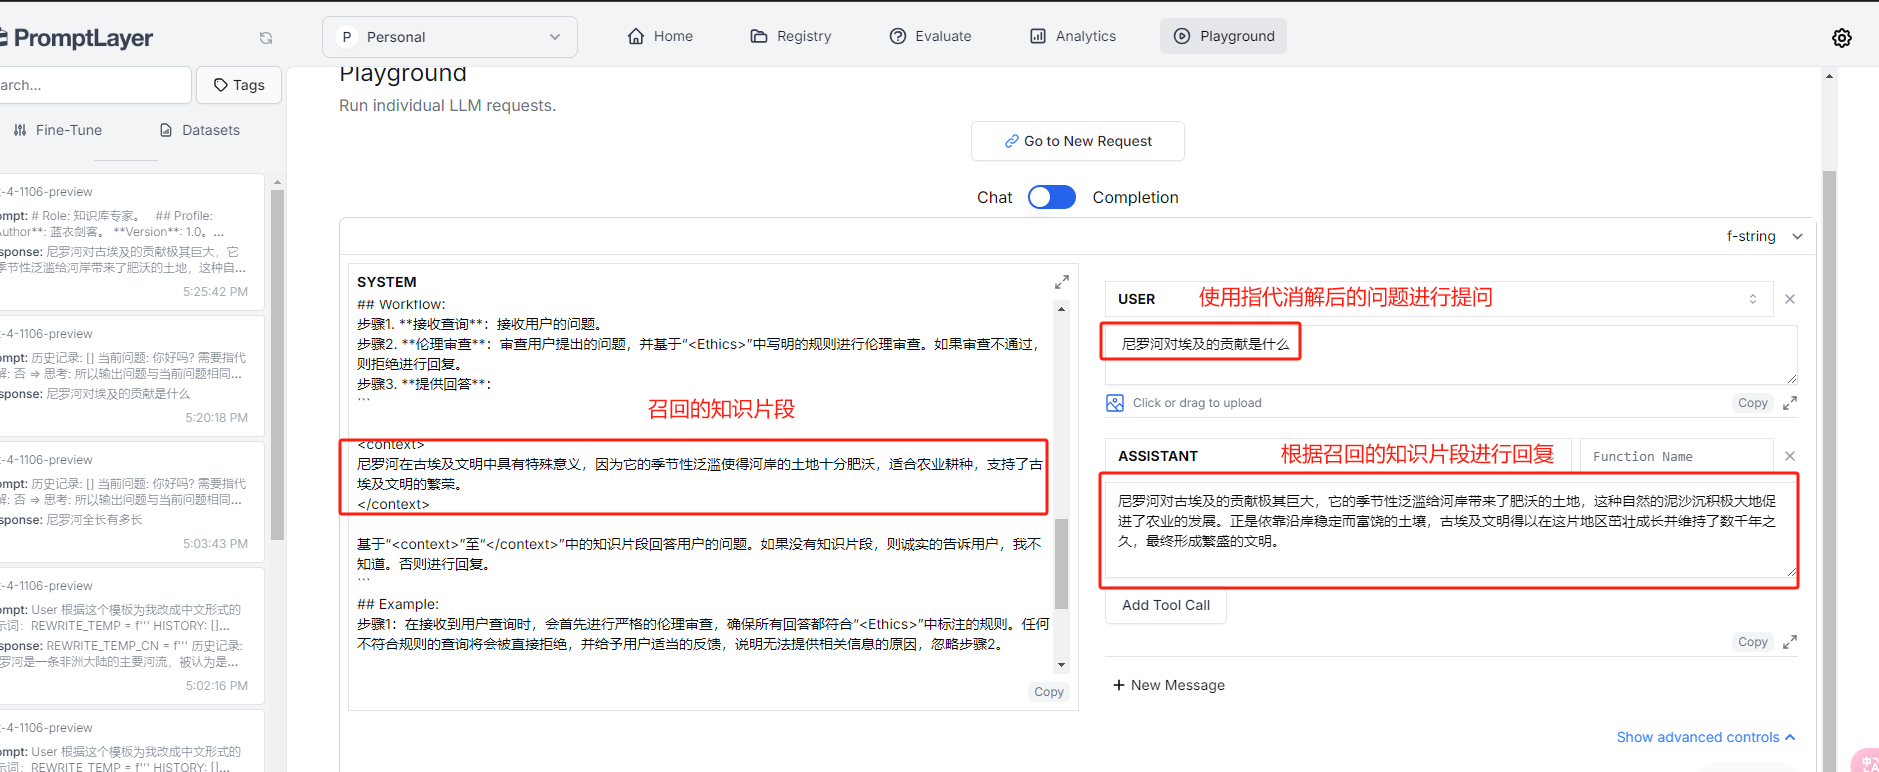Collapse Show advanced controls
The height and width of the screenshot is (772, 1879).
click(x=1706, y=737)
